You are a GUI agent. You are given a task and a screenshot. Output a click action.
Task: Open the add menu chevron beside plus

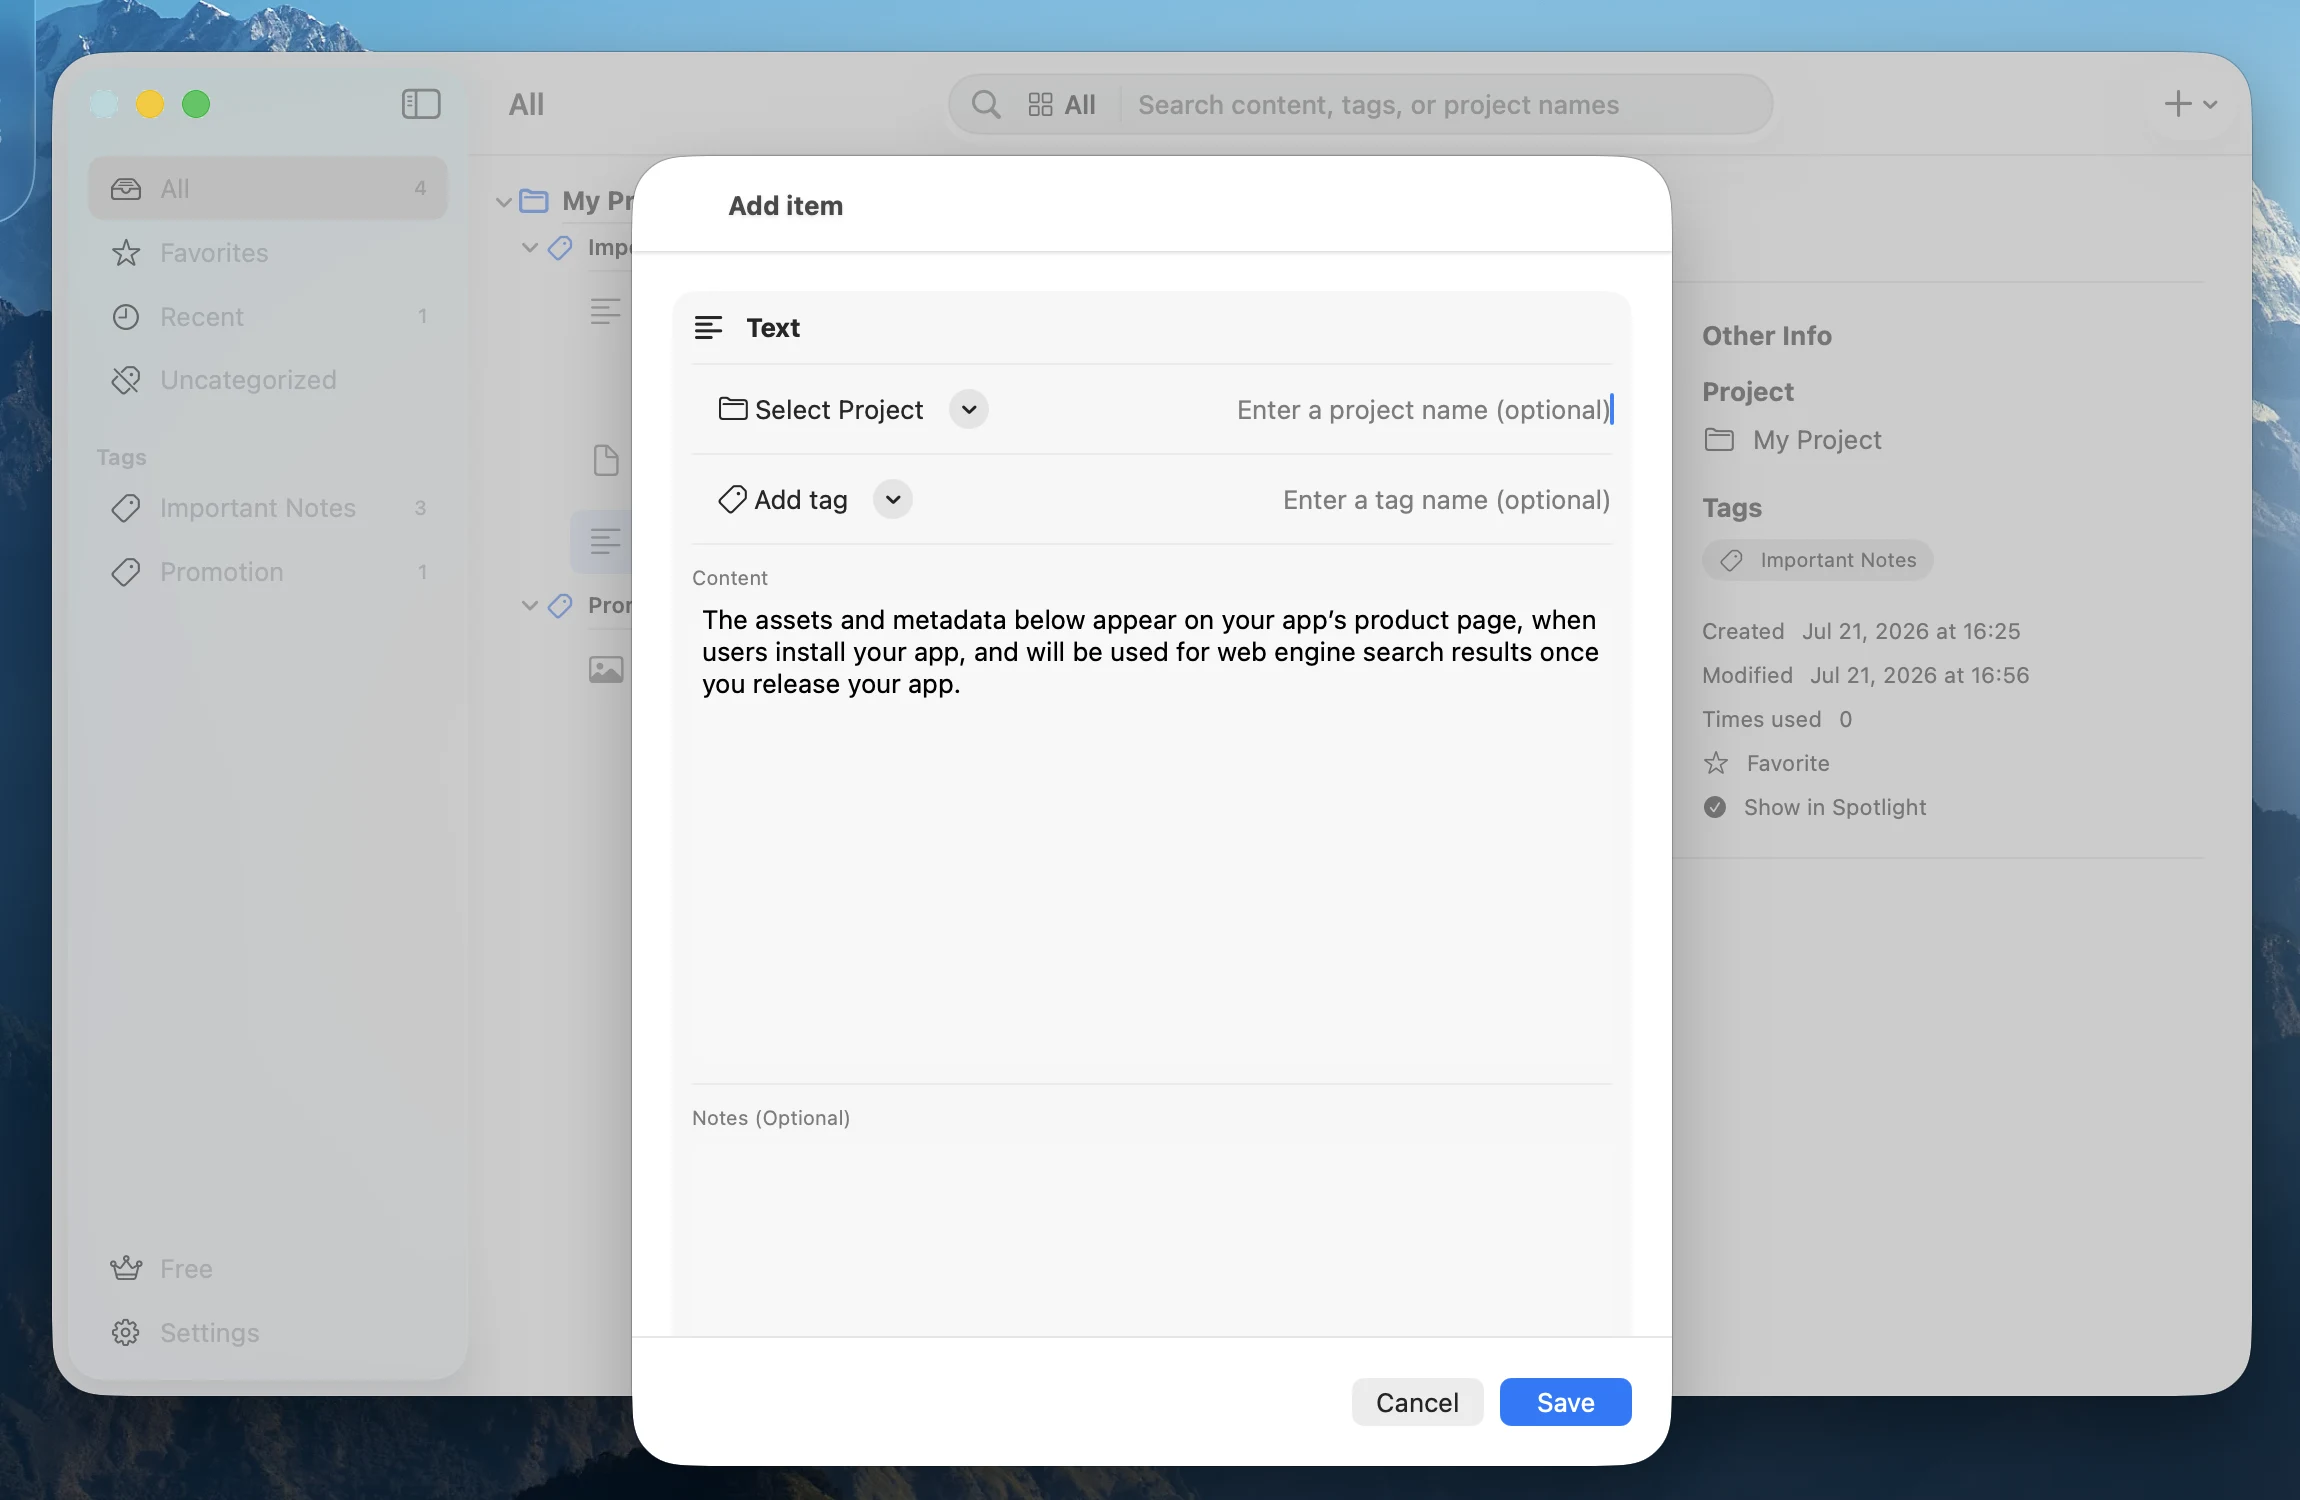[2210, 104]
